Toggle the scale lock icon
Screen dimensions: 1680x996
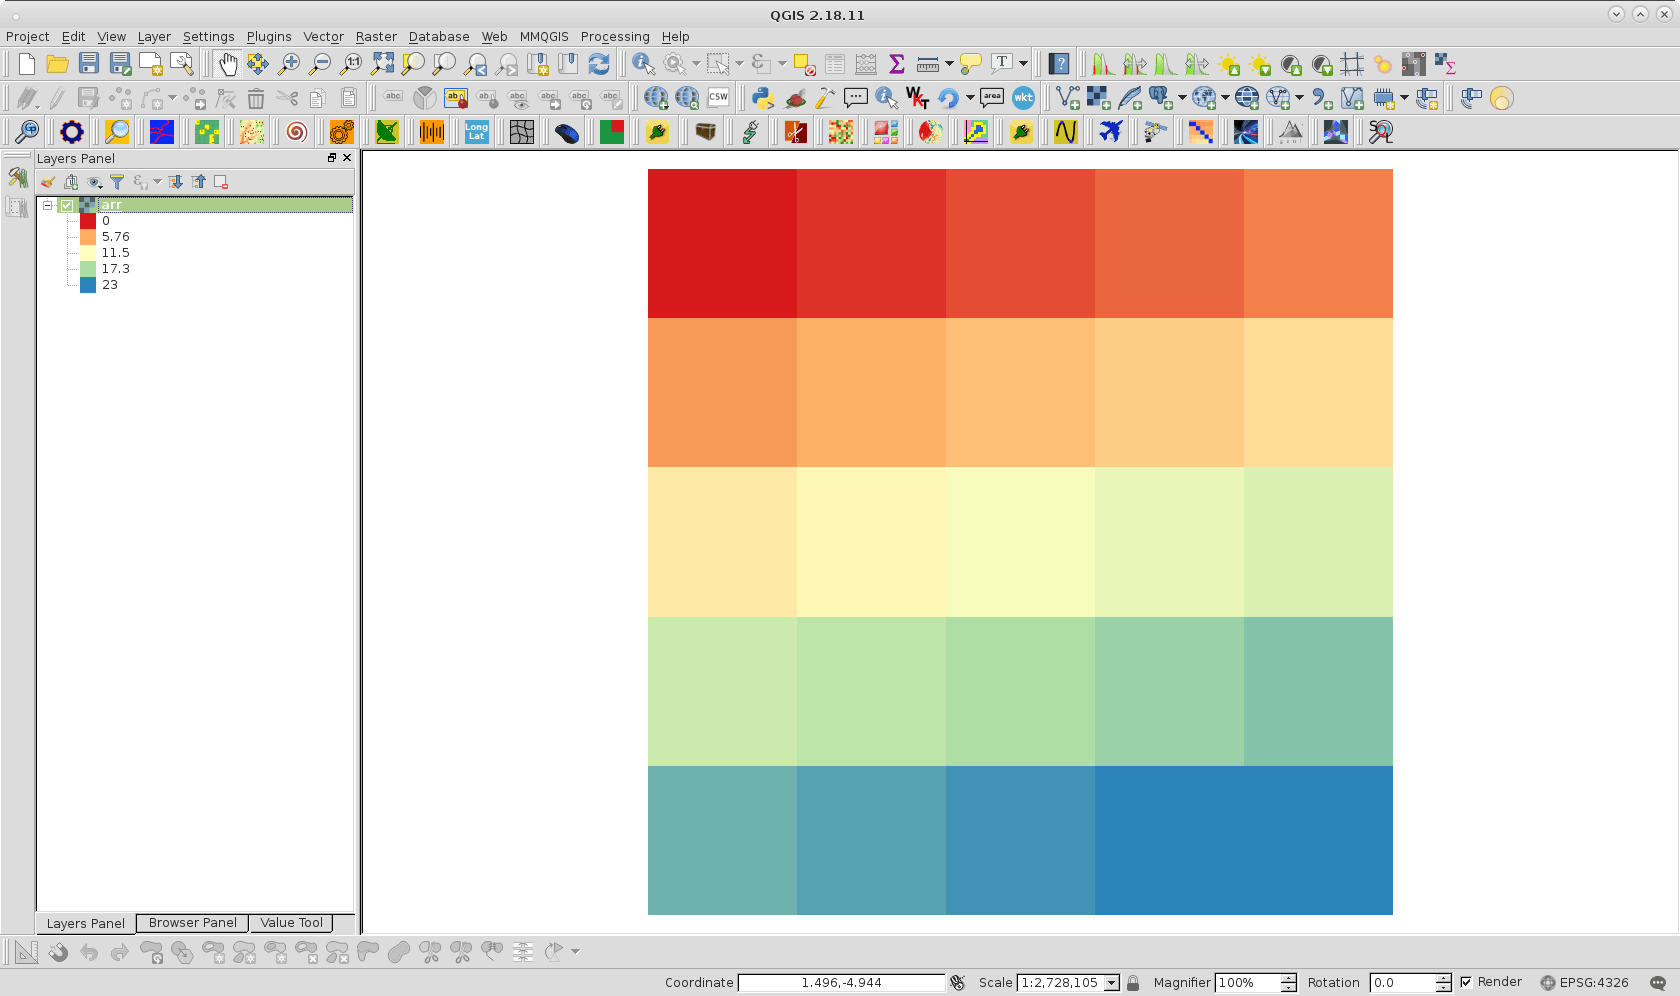[1133, 983]
